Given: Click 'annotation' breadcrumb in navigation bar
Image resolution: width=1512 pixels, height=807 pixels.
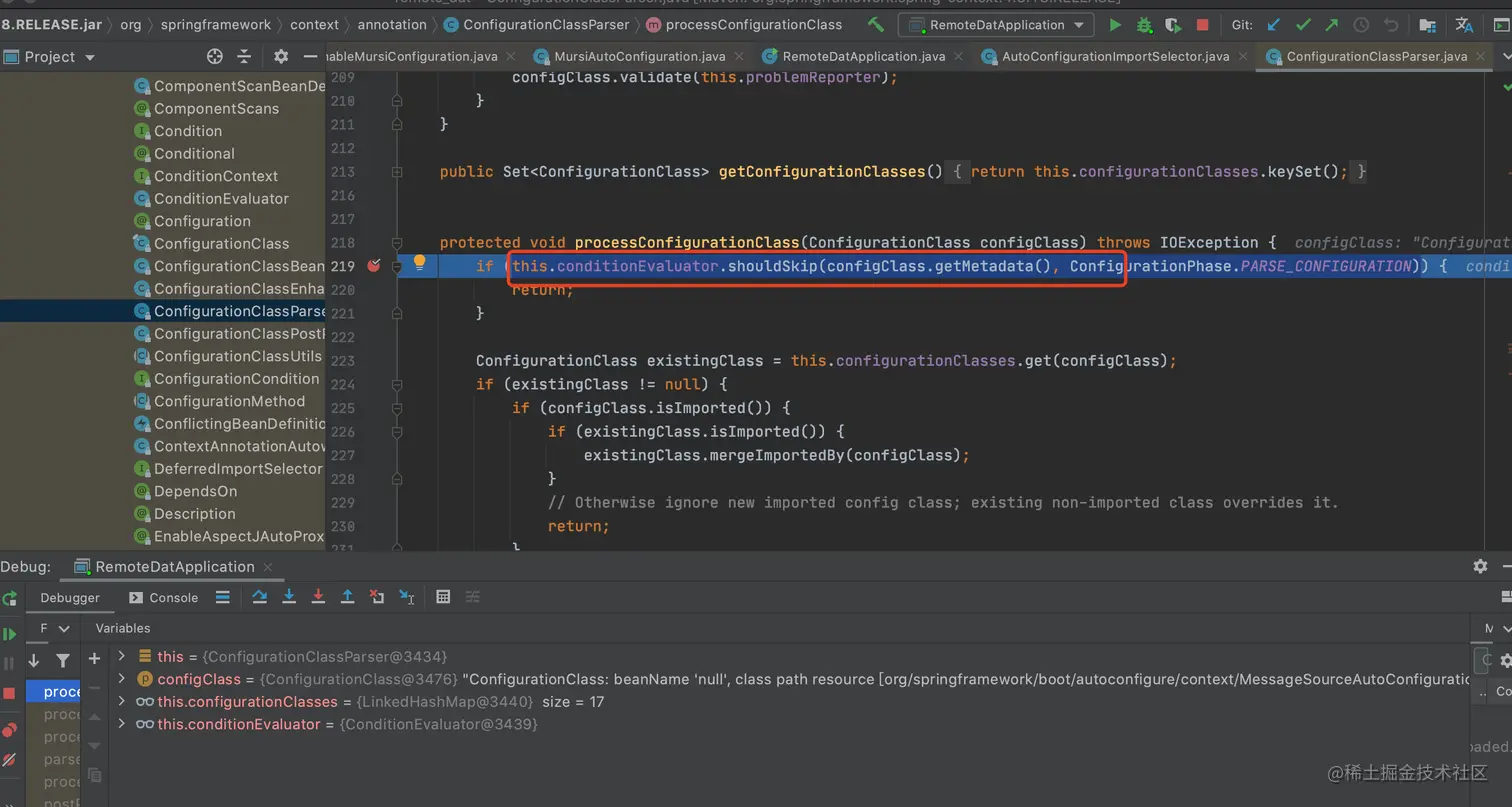Looking at the screenshot, I should point(392,24).
